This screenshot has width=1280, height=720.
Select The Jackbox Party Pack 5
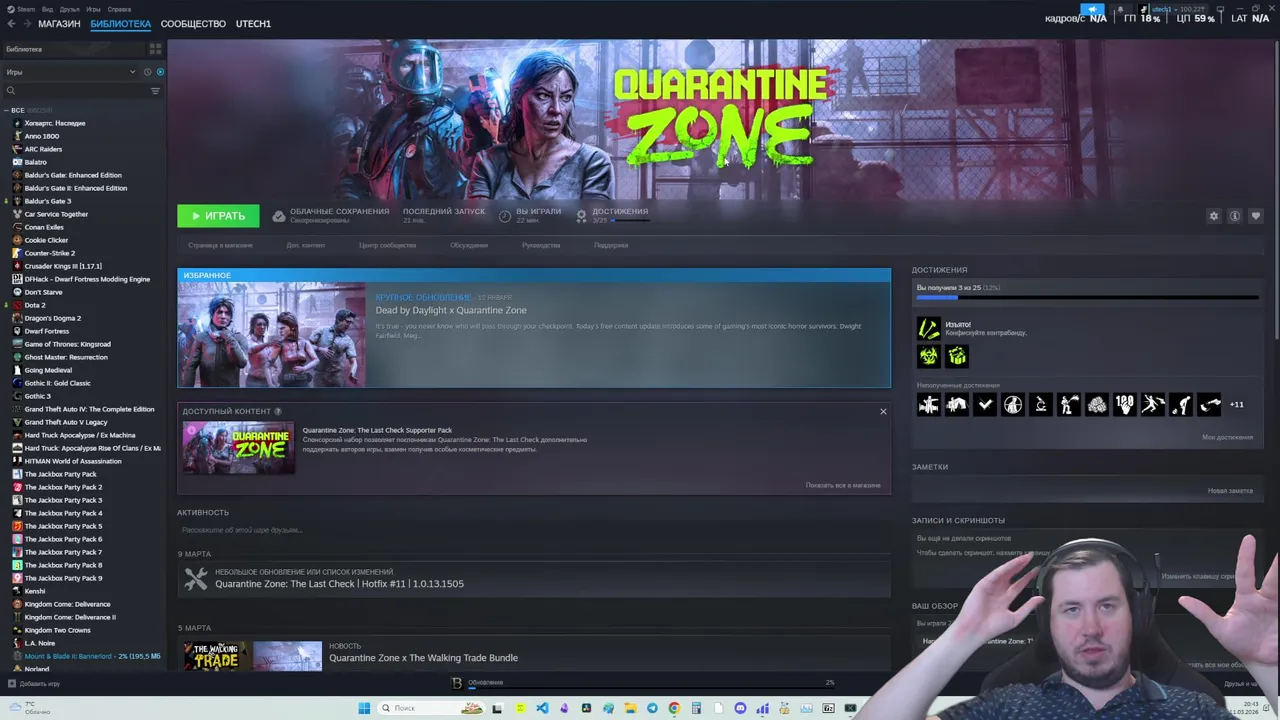tap(63, 526)
